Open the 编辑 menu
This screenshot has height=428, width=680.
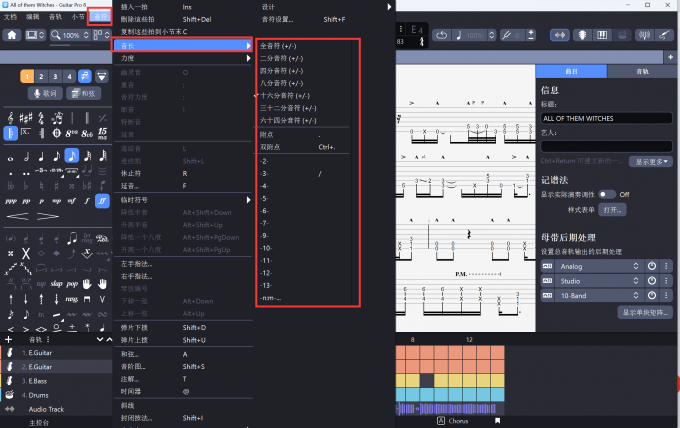click(x=33, y=17)
